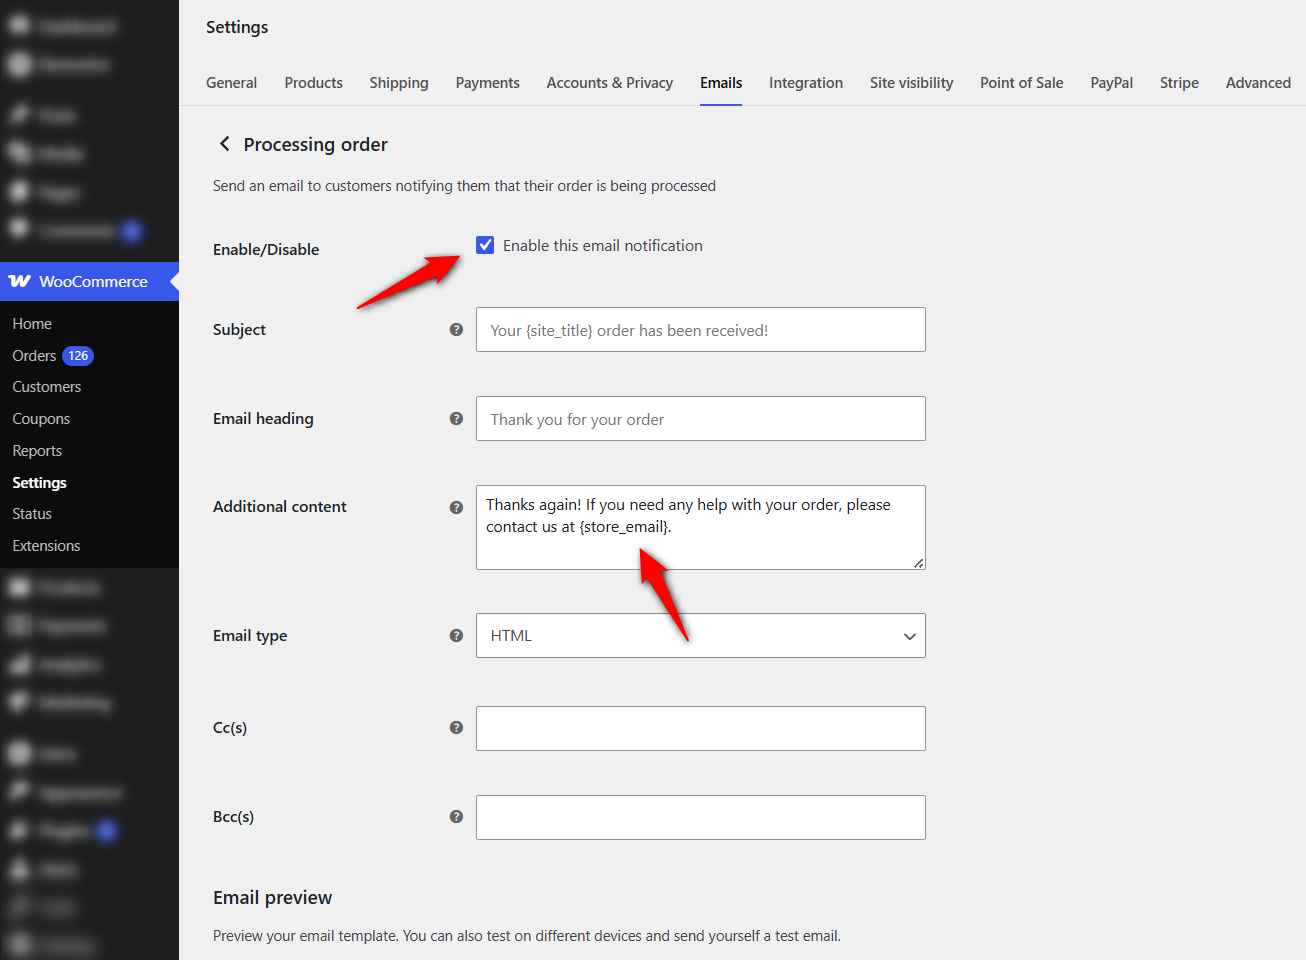Screen dimensions: 1306x960
Task: Open the Bcc(s) help tooltip icon
Action: (x=456, y=816)
